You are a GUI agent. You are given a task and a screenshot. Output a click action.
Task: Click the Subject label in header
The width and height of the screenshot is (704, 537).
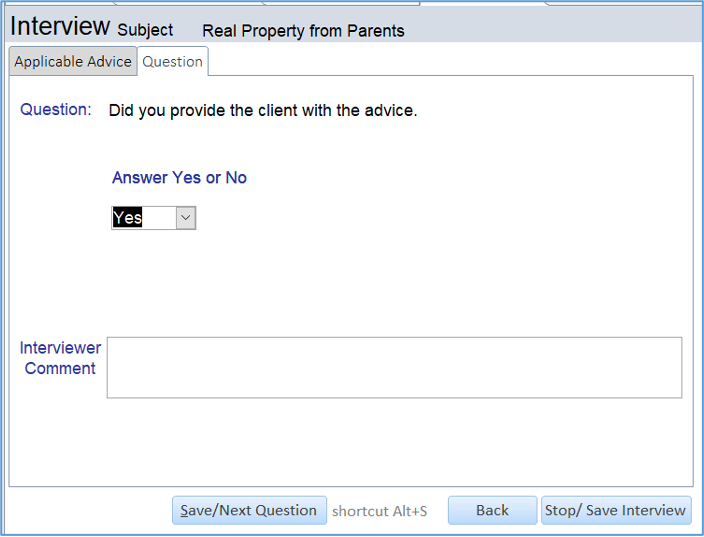tap(145, 30)
